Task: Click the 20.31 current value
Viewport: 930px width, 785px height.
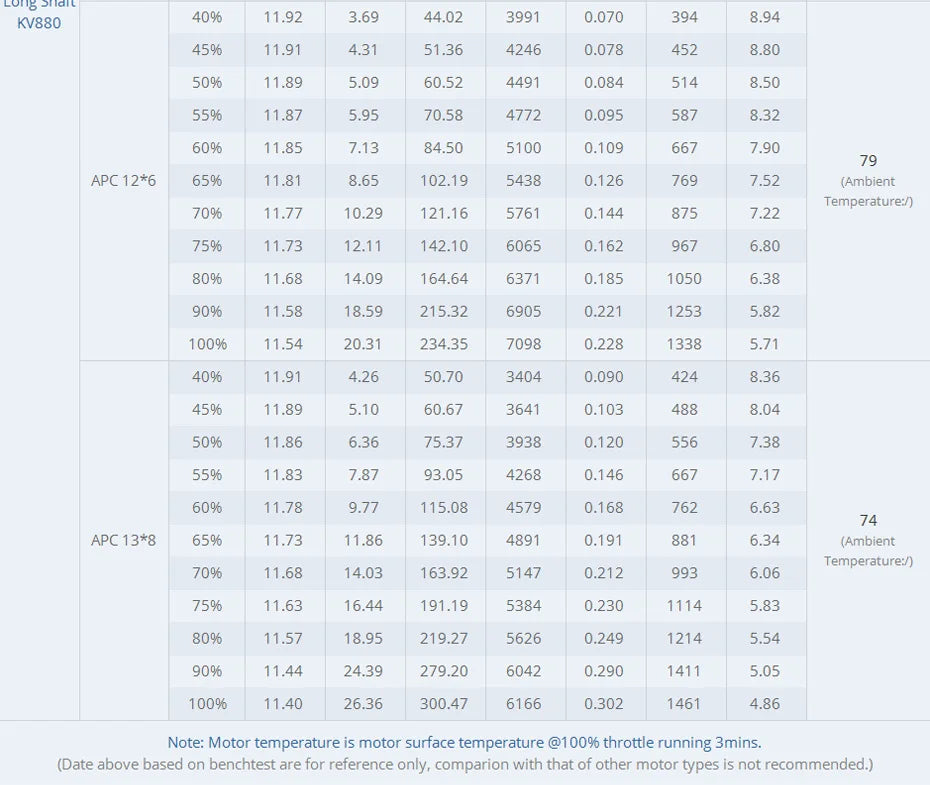Action: 363,344
